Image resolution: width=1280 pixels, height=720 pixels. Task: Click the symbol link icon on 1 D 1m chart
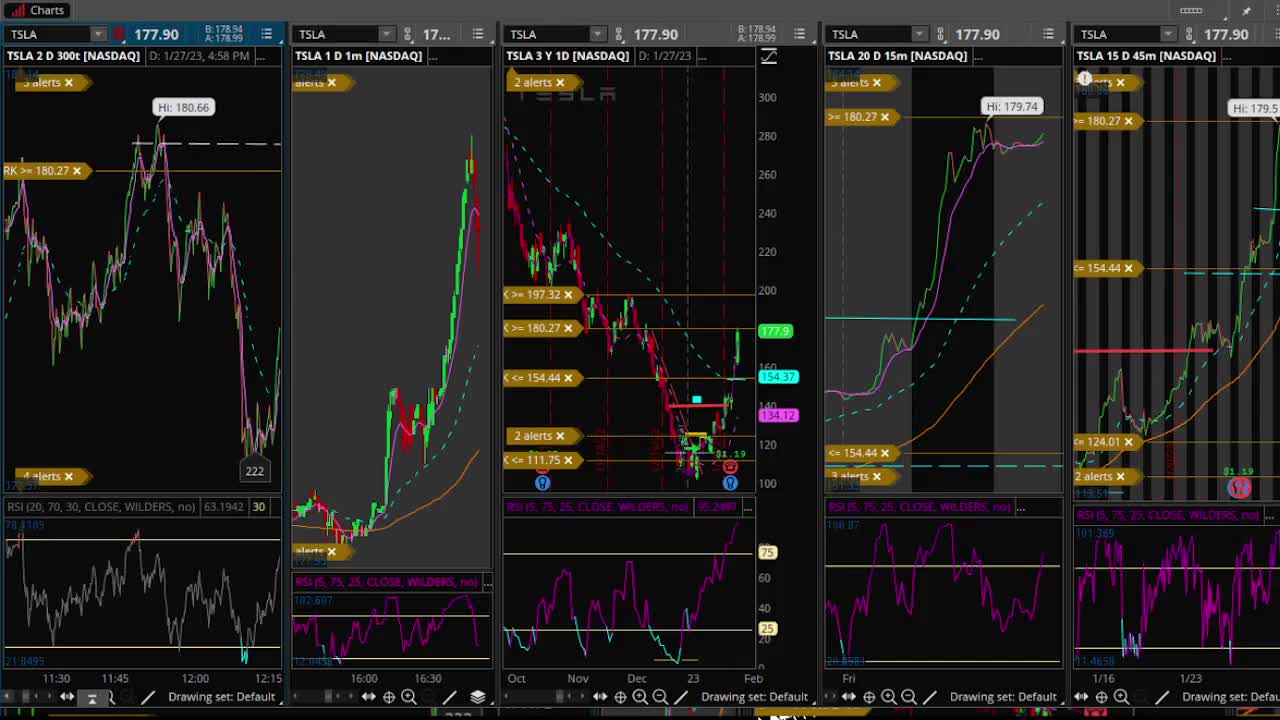[408, 34]
